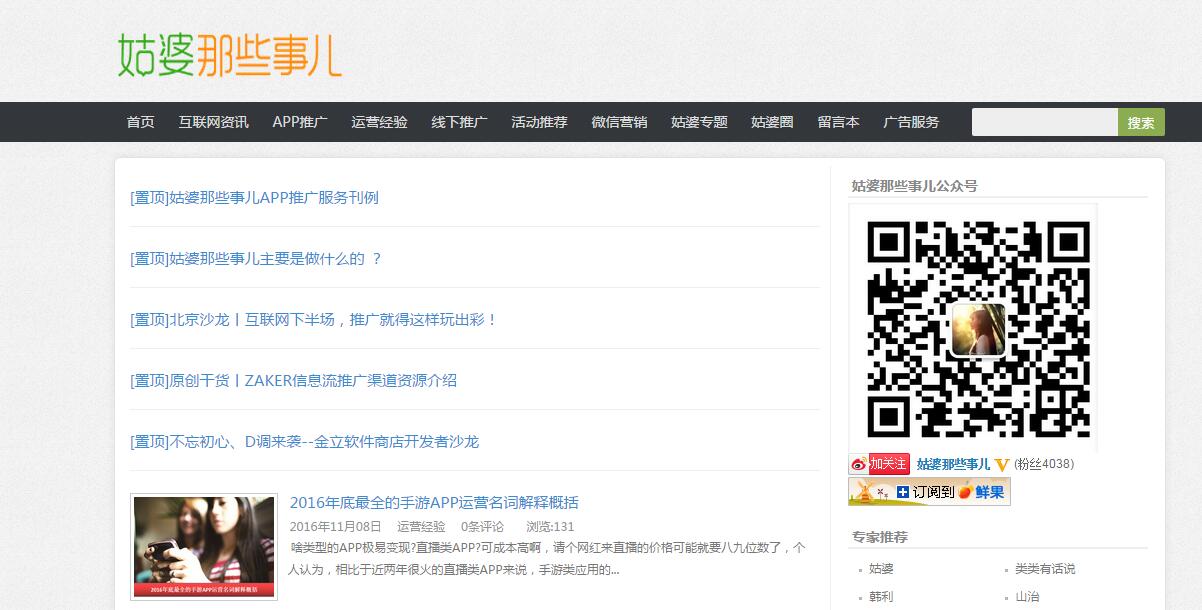
Task: Click the Sina Weibo icon beside 加关注
Action: (x=858, y=464)
